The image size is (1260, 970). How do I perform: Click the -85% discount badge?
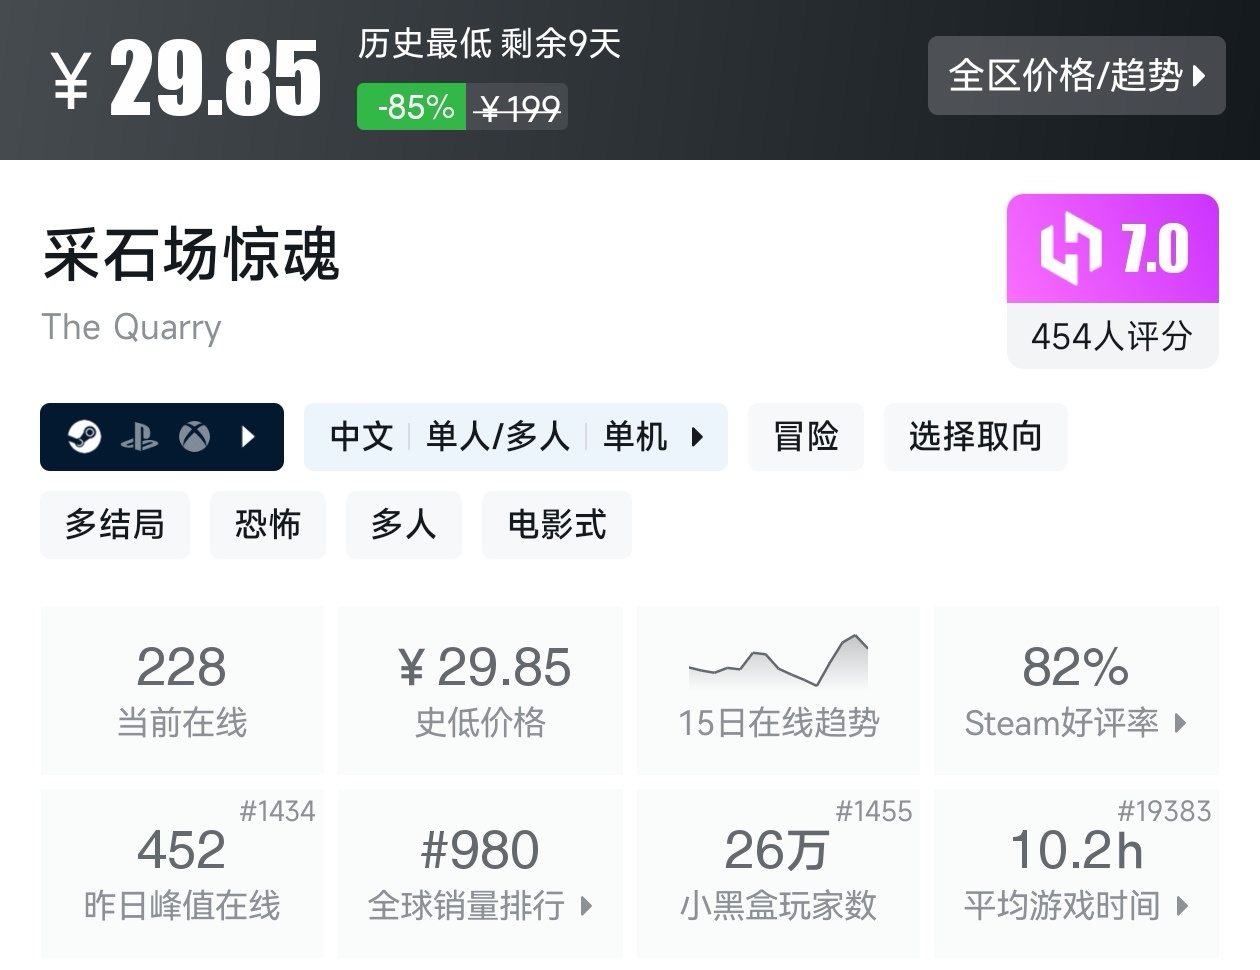coord(411,107)
